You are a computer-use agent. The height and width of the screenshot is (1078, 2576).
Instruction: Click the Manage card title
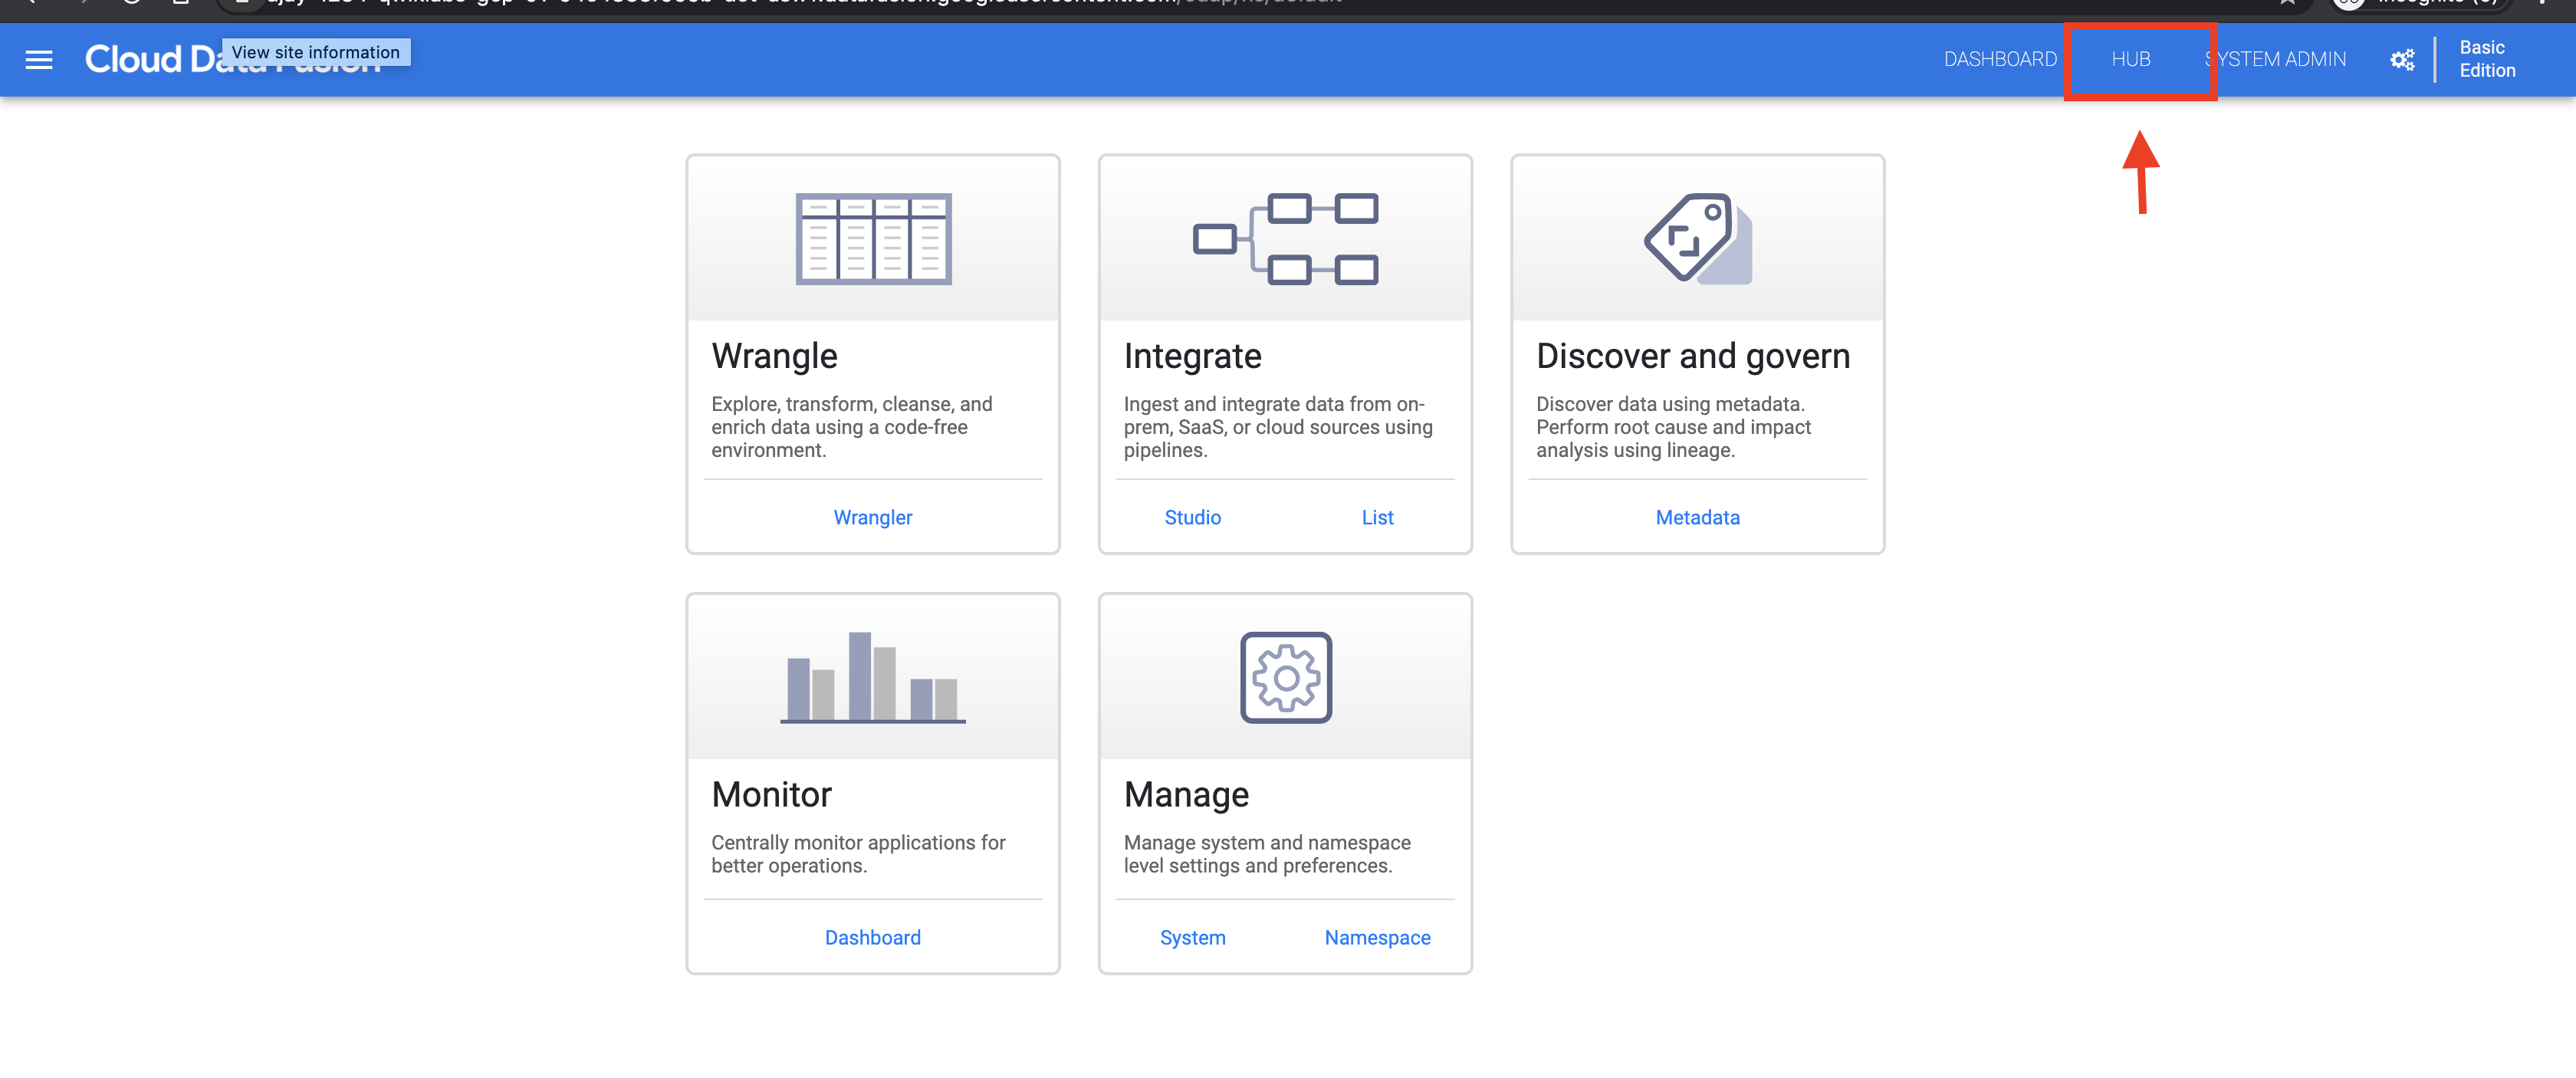point(1187,794)
